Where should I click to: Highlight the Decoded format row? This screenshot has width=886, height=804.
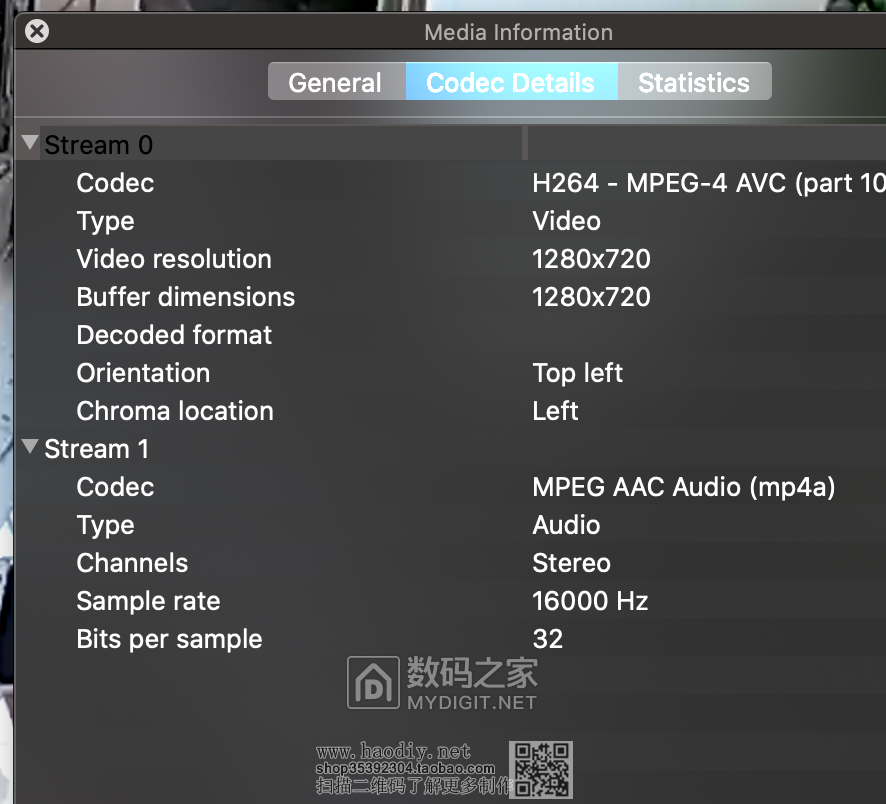pos(174,335)
